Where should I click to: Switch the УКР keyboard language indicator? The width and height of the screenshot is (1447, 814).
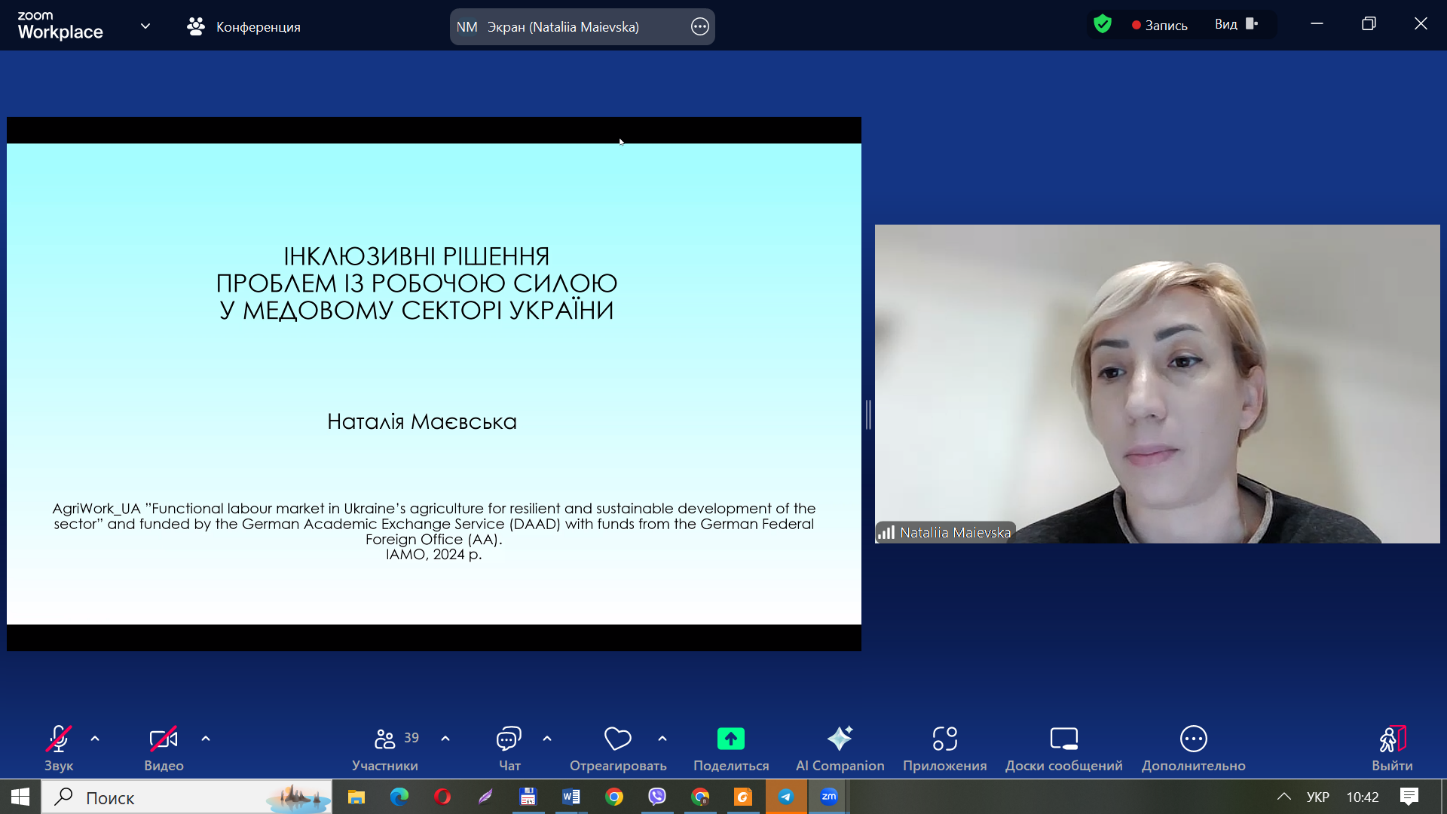pyautogui.click(x=1318, y=797)
